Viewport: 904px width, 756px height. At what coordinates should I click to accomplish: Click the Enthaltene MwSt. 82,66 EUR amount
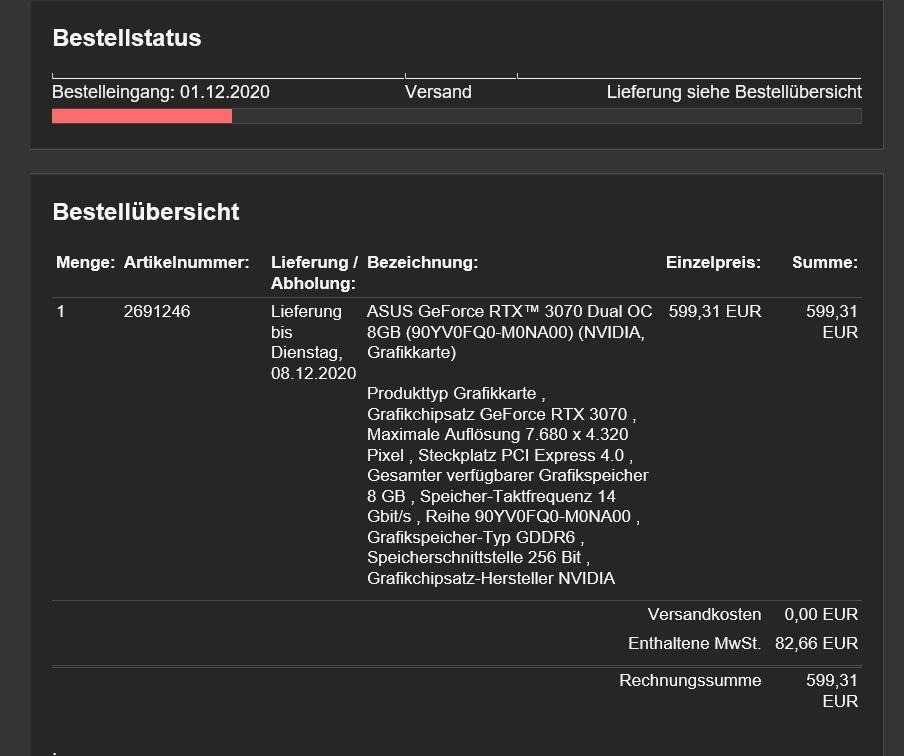tap(816, 643)
